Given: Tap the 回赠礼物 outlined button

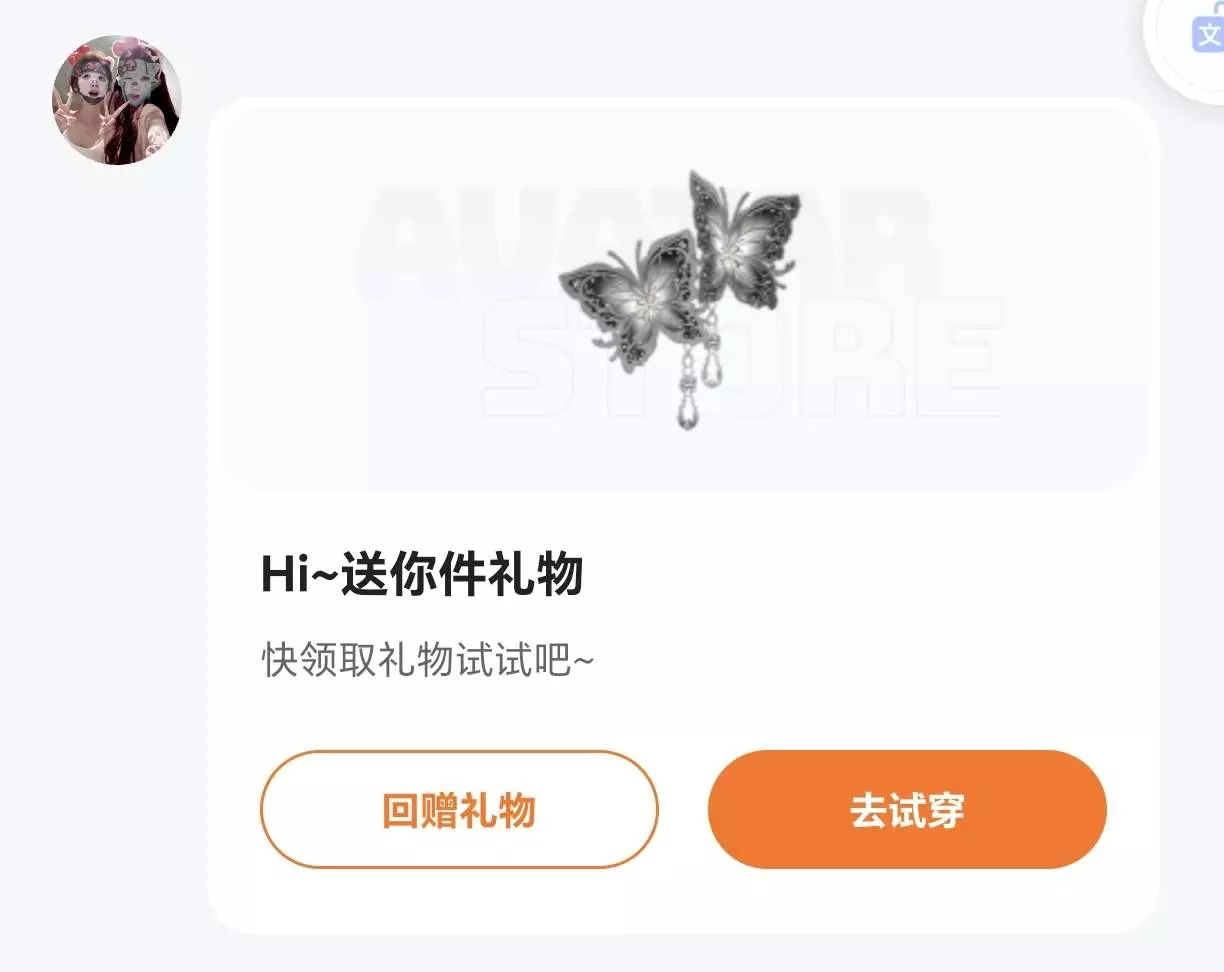Looking at the screenshot, I should click(x=459, y=809).
